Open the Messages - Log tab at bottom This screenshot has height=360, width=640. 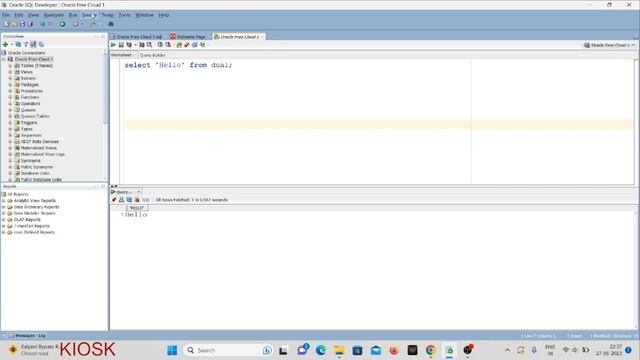pos(28,336)
